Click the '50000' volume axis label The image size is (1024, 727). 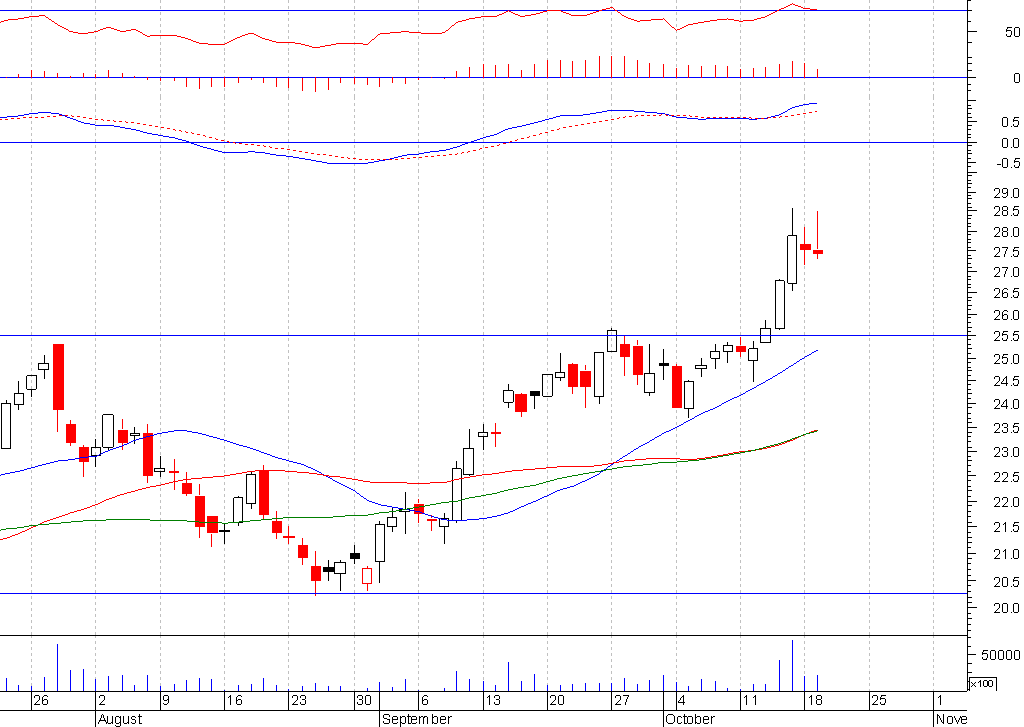(x=1000, y=655)
